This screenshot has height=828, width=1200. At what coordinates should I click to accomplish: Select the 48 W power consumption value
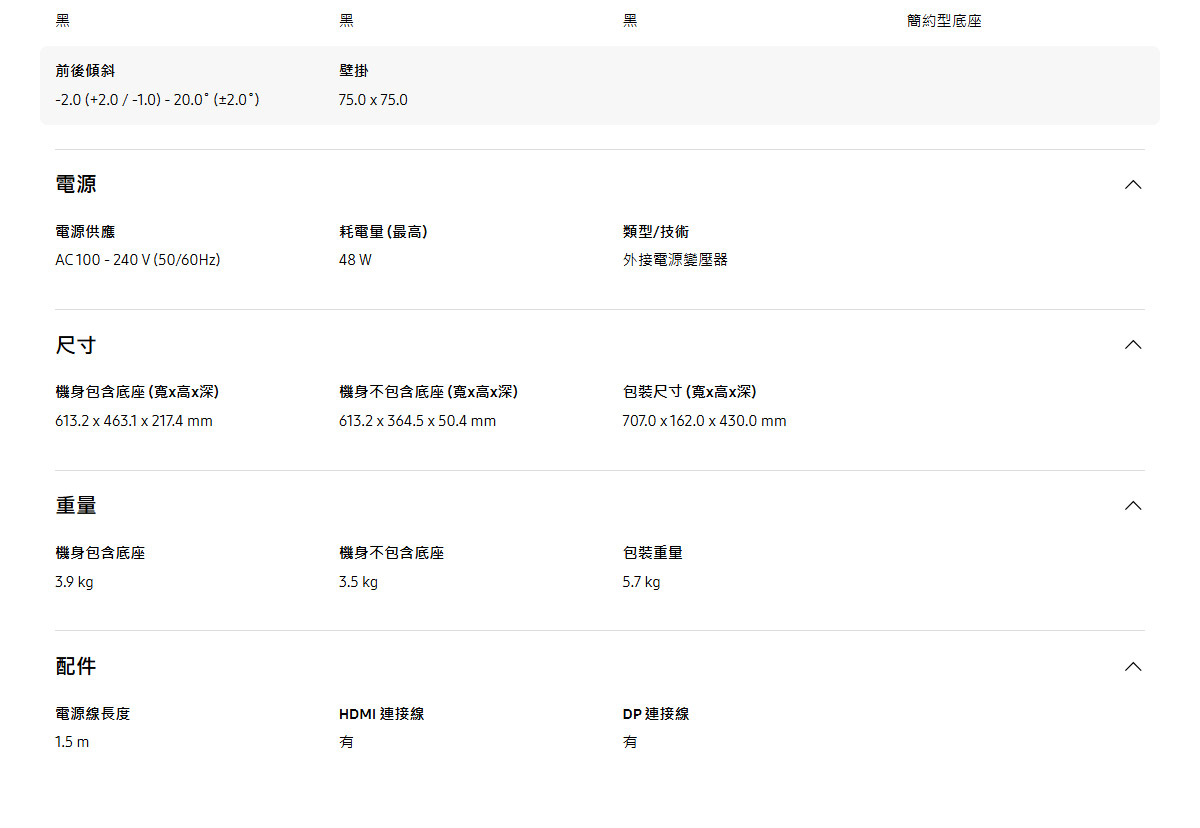pyautogui.click(x=355, y=260)
